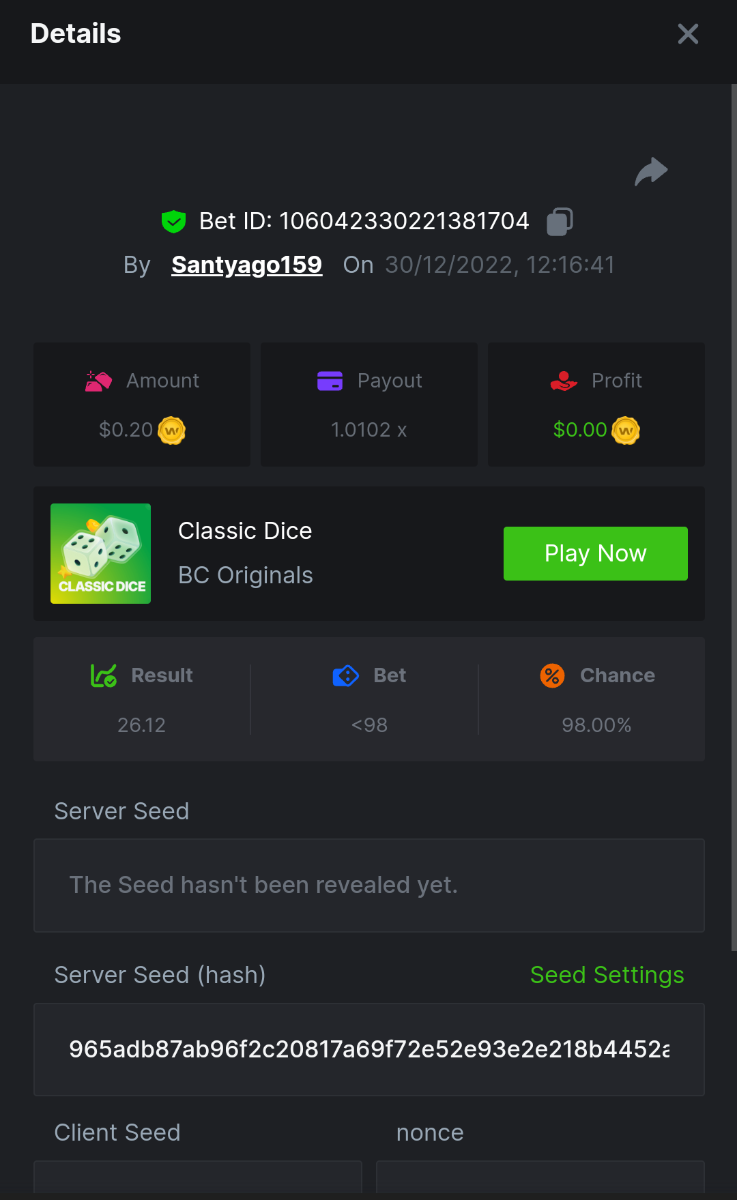Open Seed Settings link
This screenshot has width=737, height=1200.
(607, 975)
